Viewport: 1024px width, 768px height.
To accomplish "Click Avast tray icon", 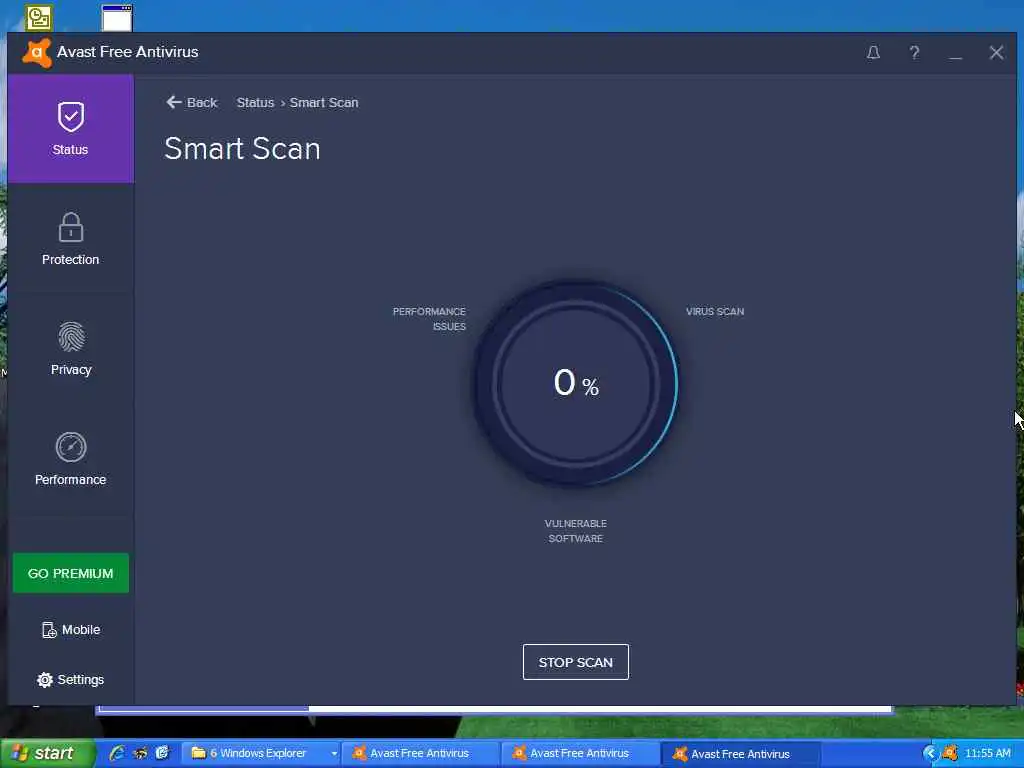I will pos(950,754).
